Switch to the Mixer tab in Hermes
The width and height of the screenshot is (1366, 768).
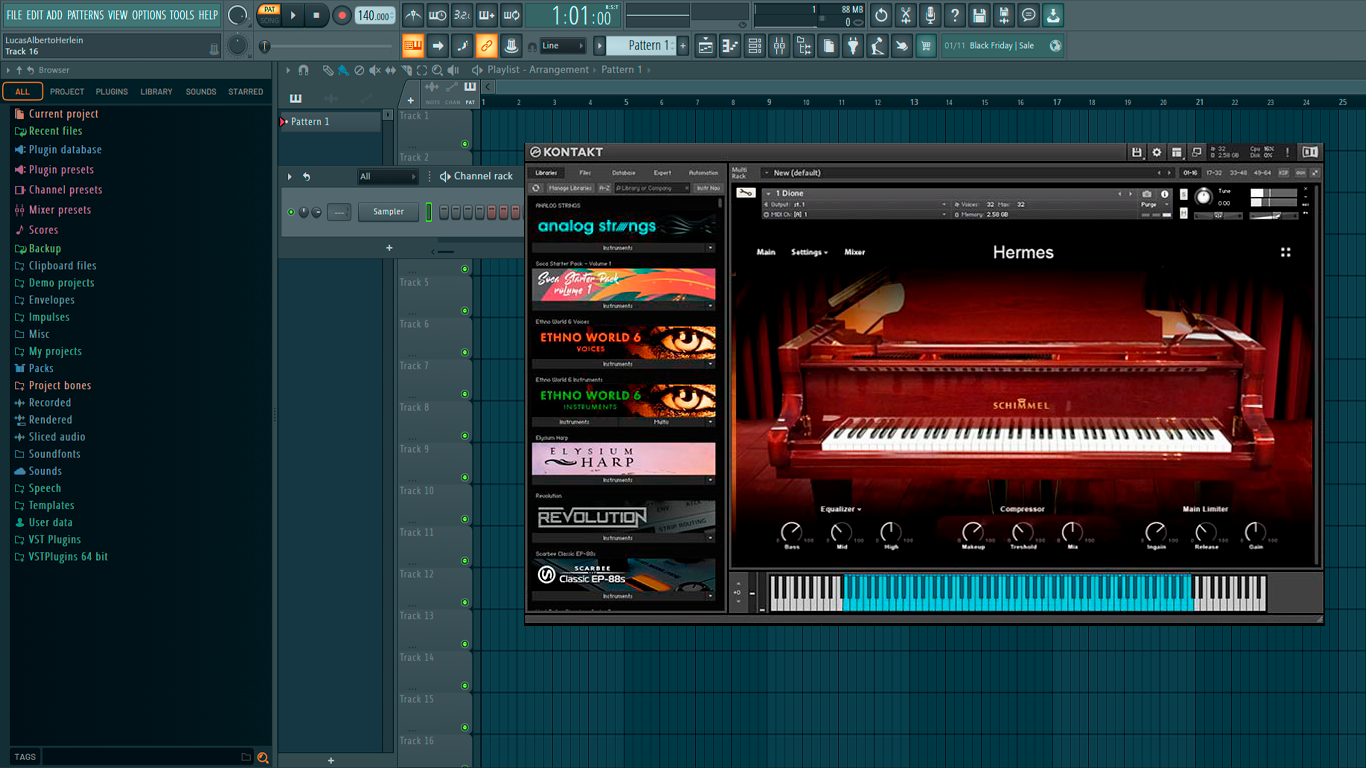[855, 253]
